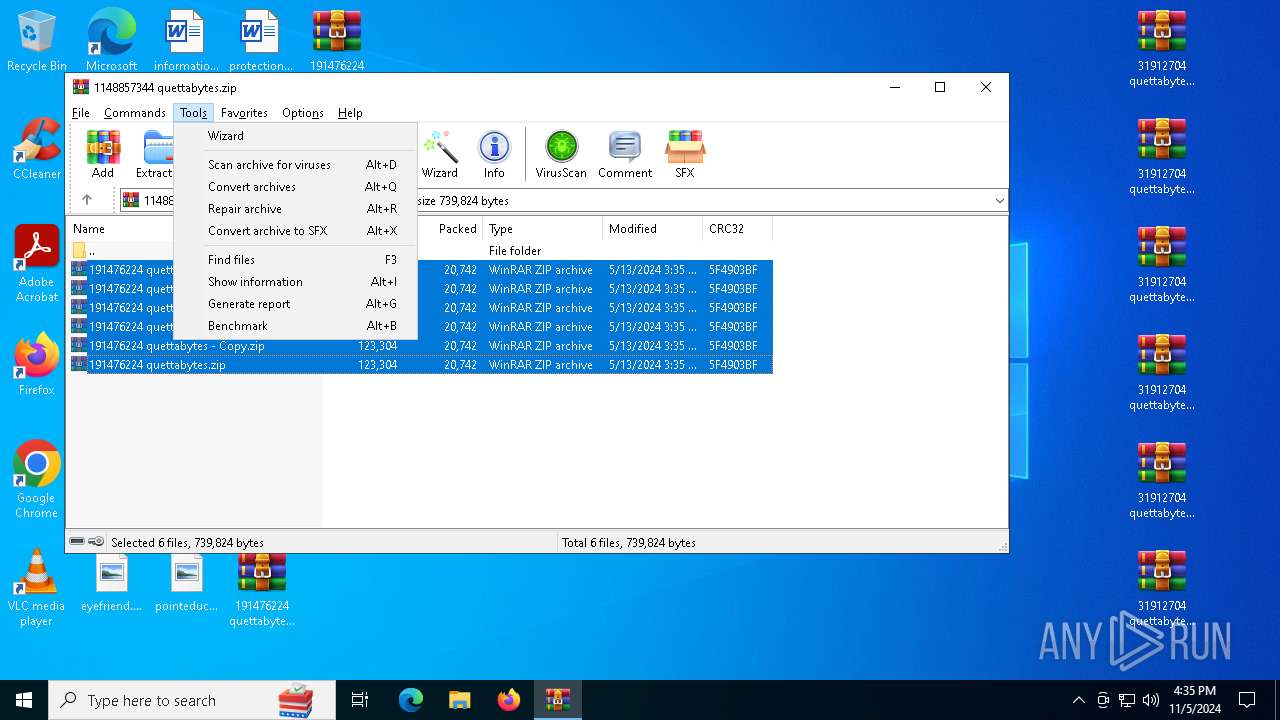Sort by Type column header
1280x720 pixels.
pyautogui.click(x=542, y=229)
